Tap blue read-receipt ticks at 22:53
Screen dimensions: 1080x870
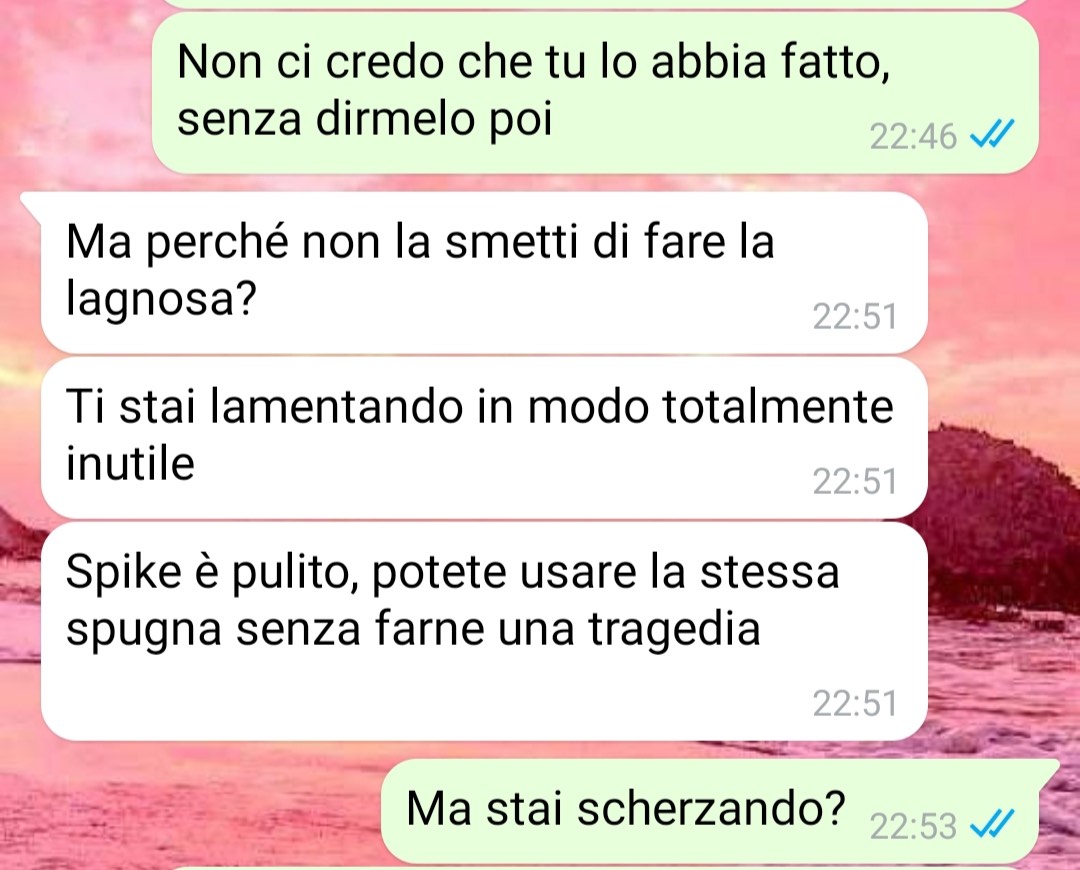tap(992, 824)
